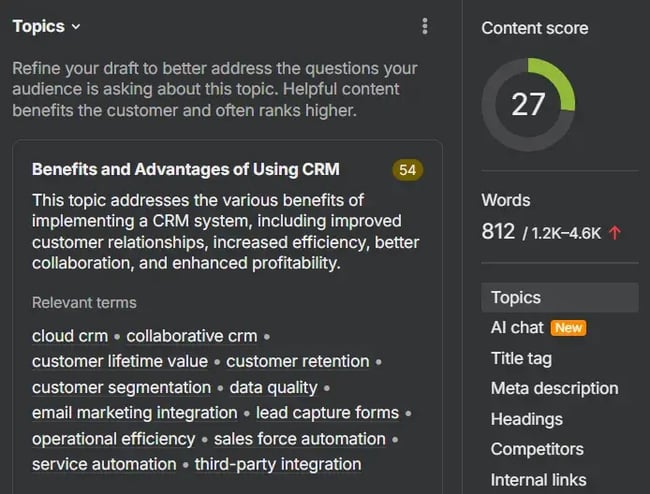
Task: Expand the Topics dropdown chevron
Action: pos(76,27)
